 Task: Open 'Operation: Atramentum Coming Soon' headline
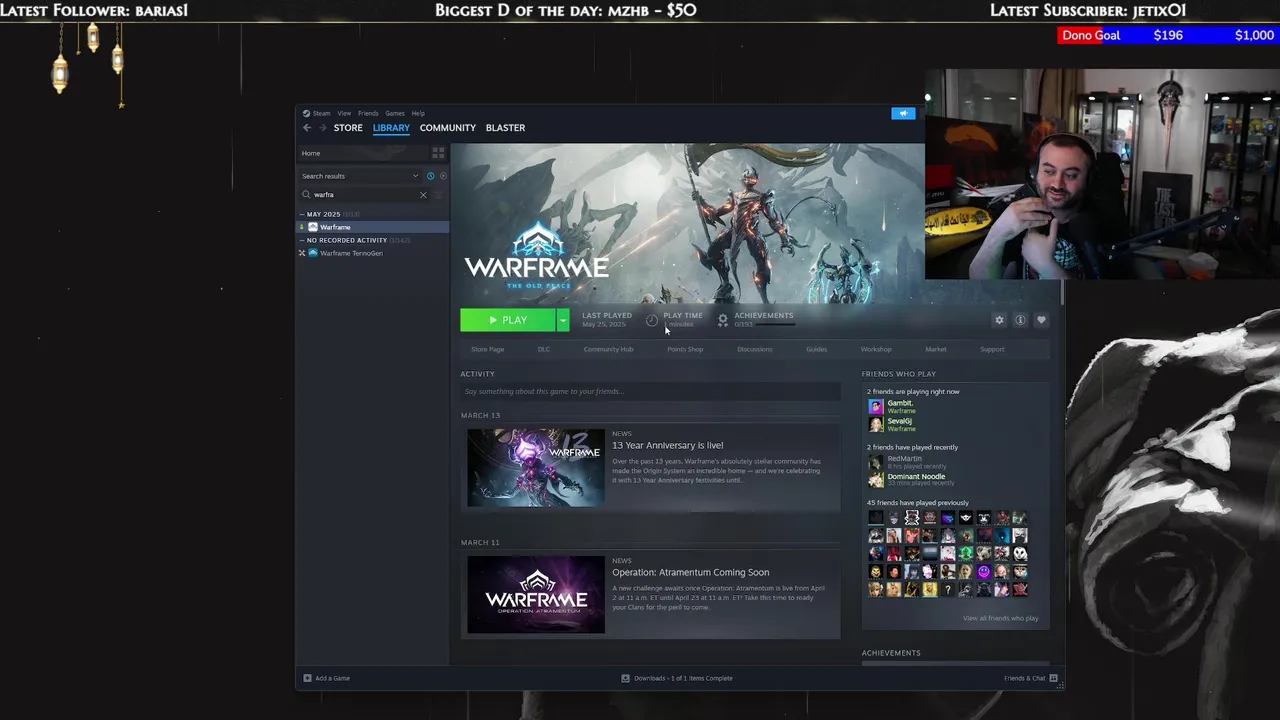[x=691, y=572]
